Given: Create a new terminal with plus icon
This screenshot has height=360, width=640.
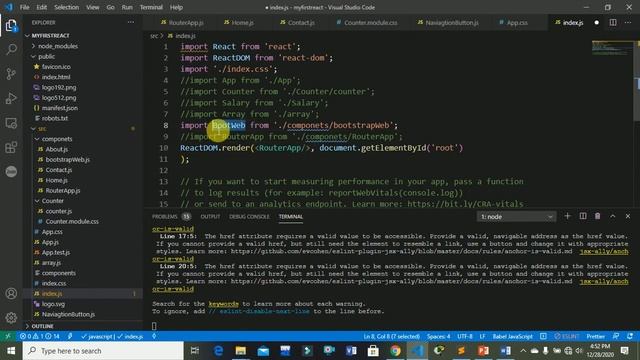Looking at the screenshot, I should [x=567, y=216].
